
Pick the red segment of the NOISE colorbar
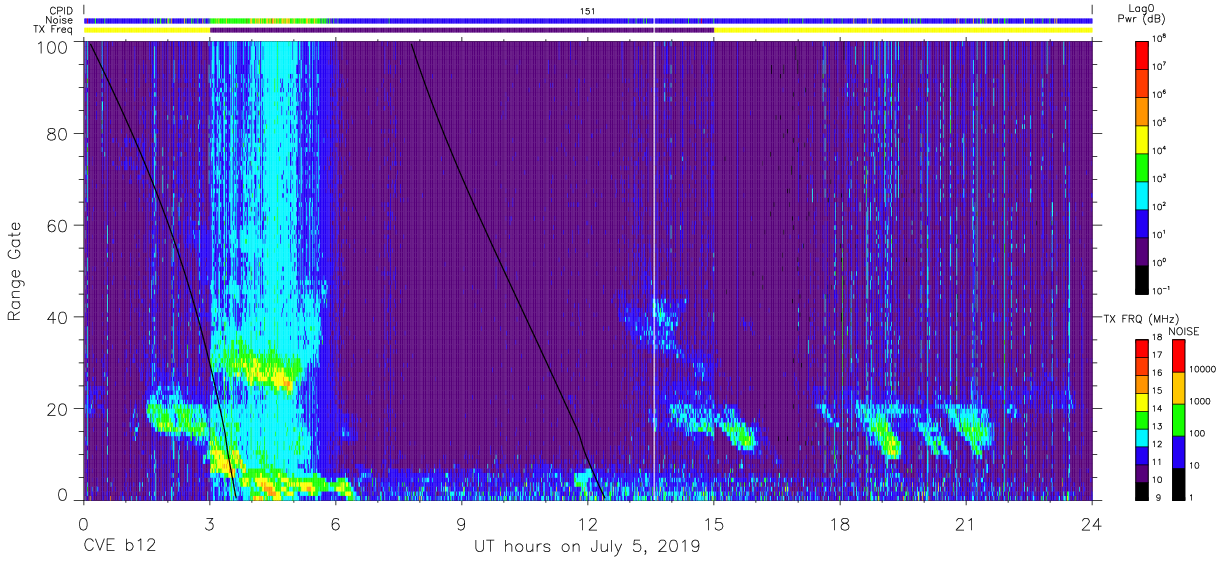(x=1180, y=356)
